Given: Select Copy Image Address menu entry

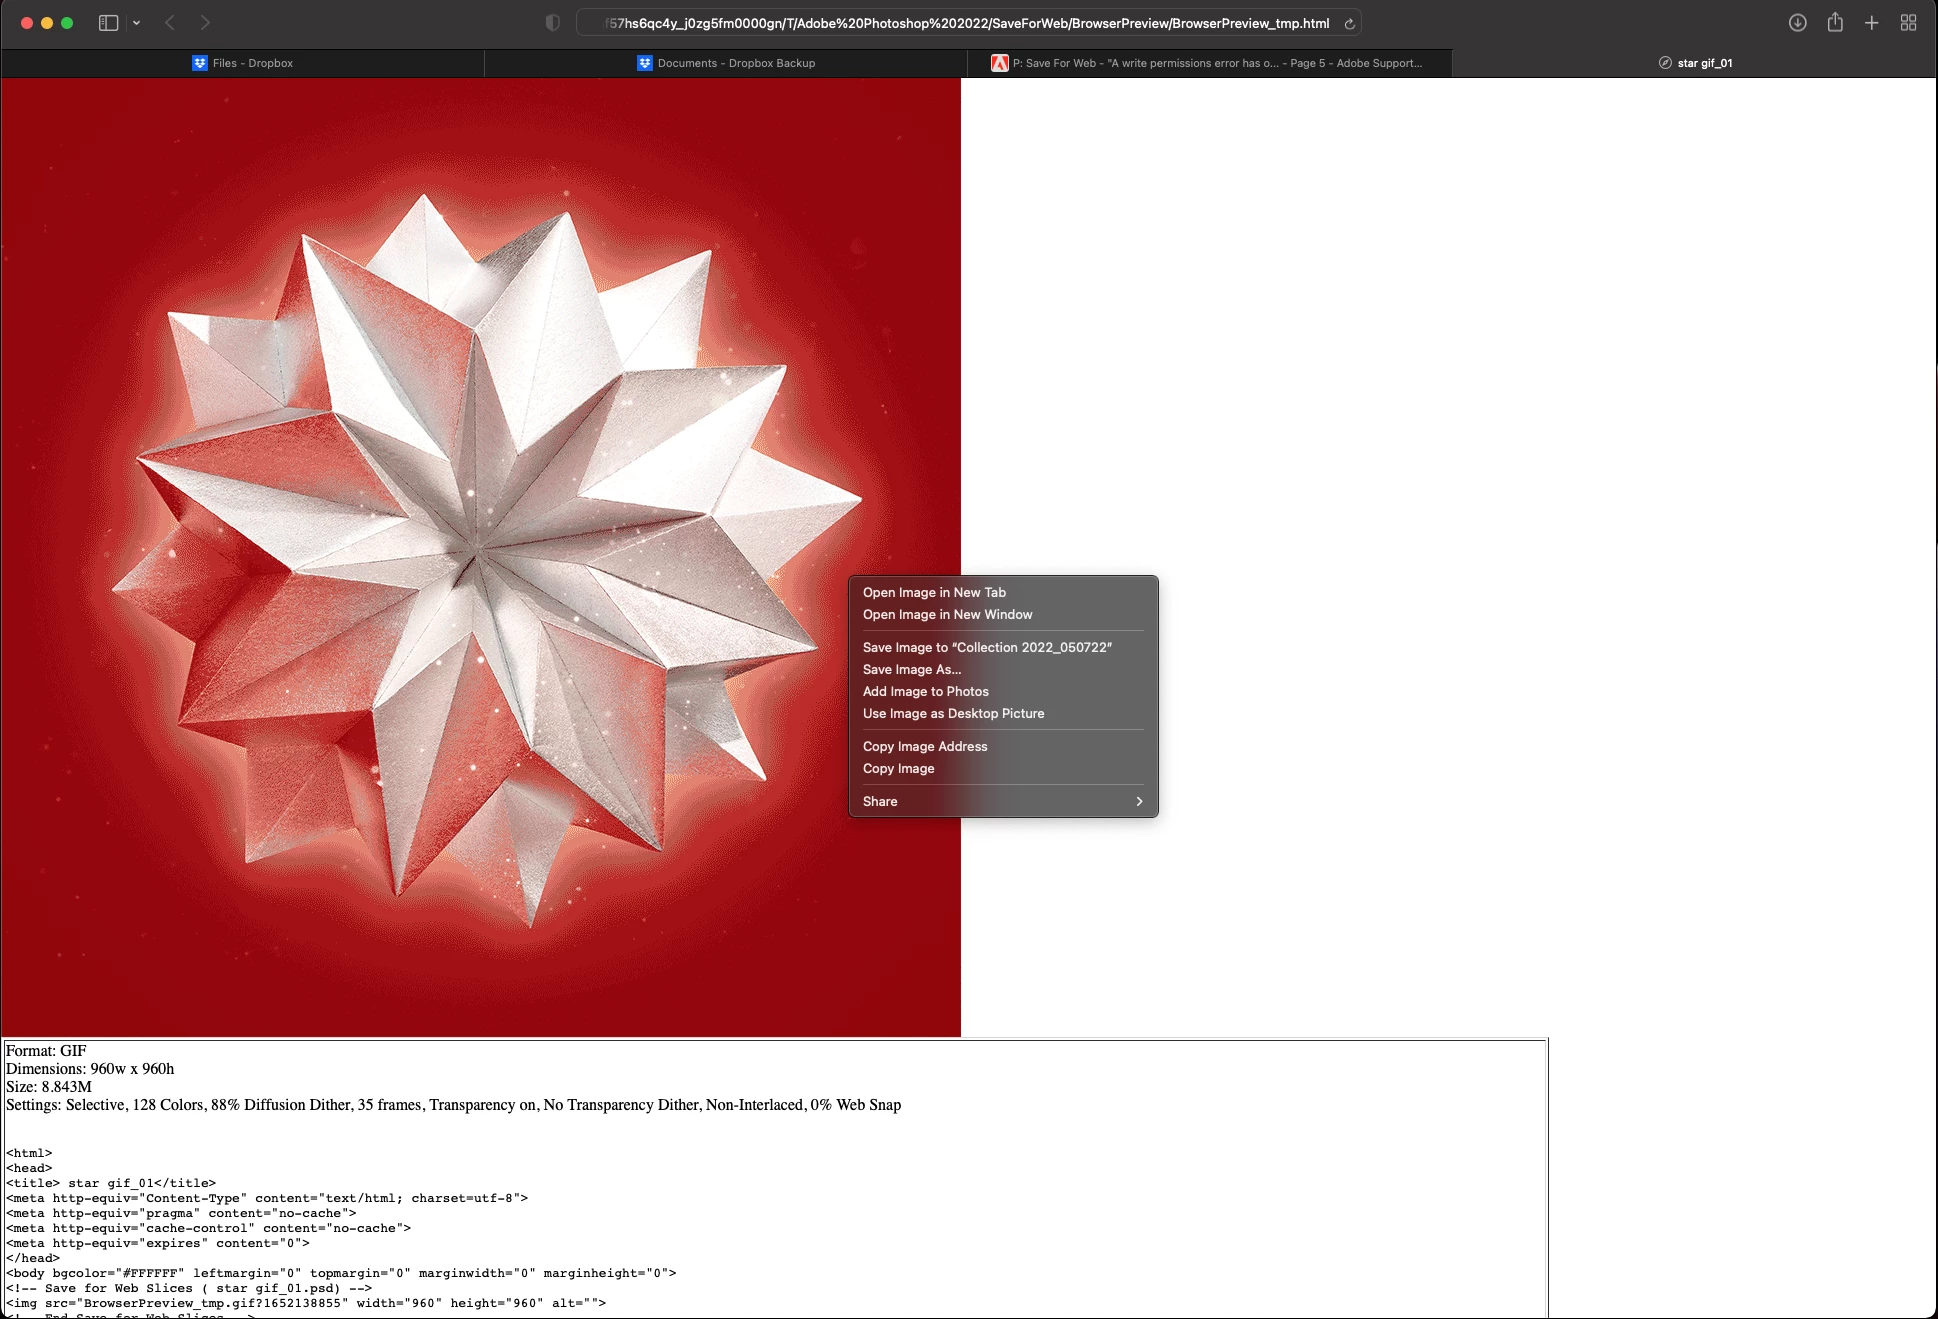Looking at the screenshot, I should [925, 746].
